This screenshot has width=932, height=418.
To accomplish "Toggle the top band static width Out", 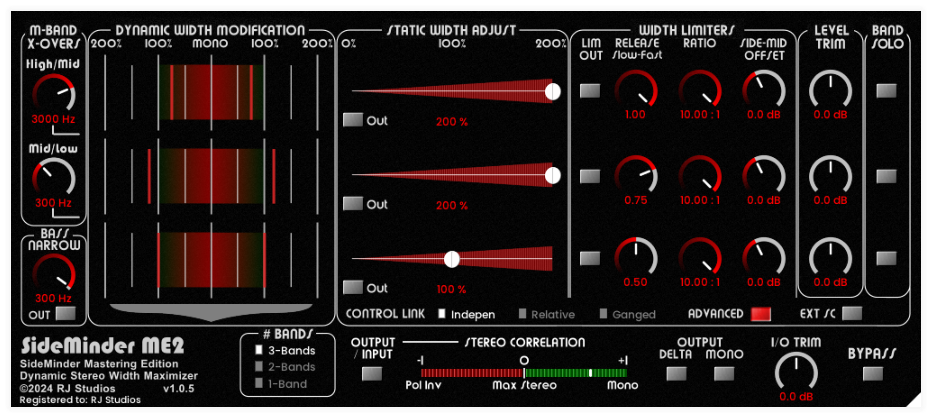I will [352, 120].
